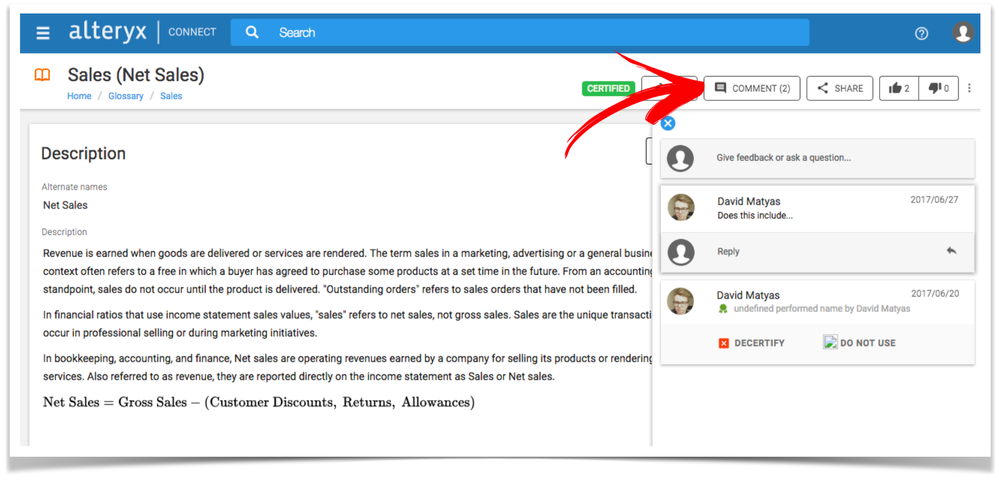Open the three-dot more options menu
Image resolution: width=999 pixels, height=480 pixels.
tap(969, 89)
